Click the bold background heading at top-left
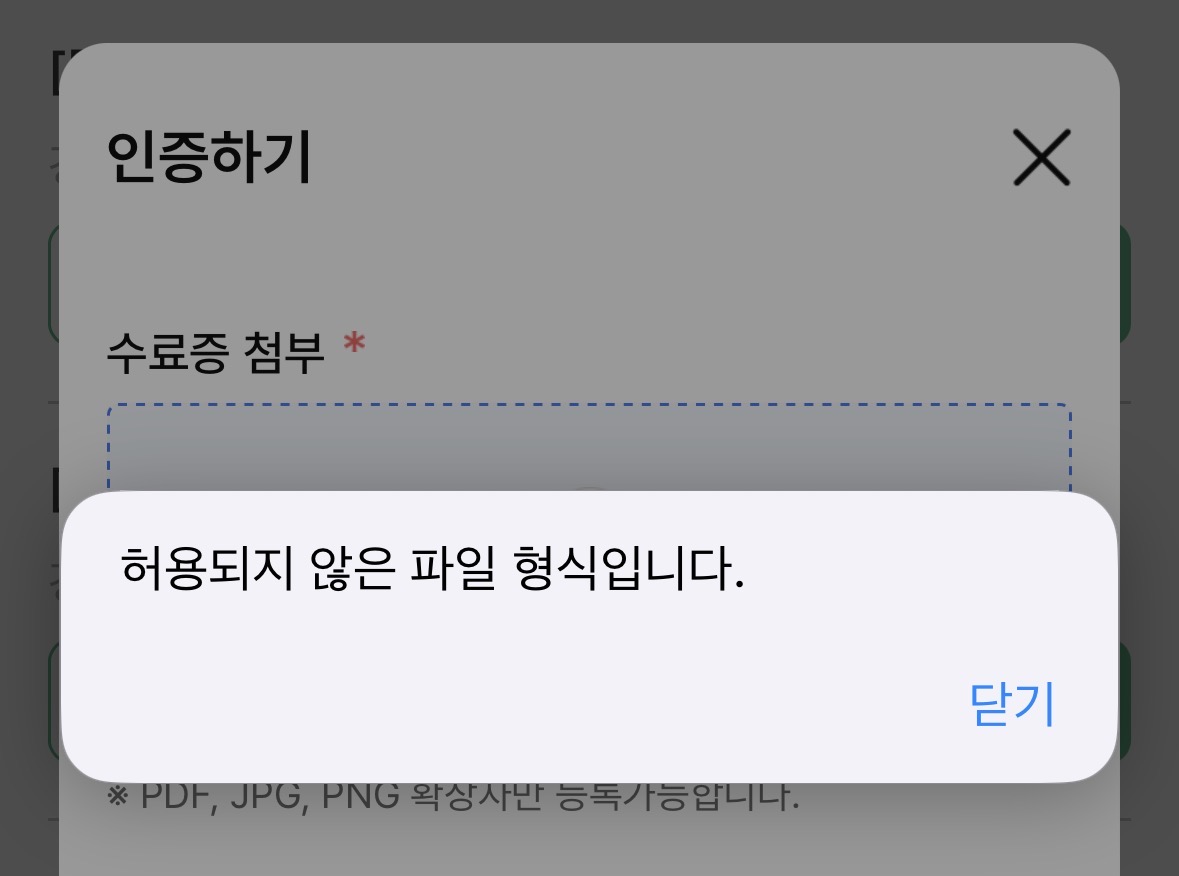This screenshot has height=876, width=1179. click(x=54, y=73)
